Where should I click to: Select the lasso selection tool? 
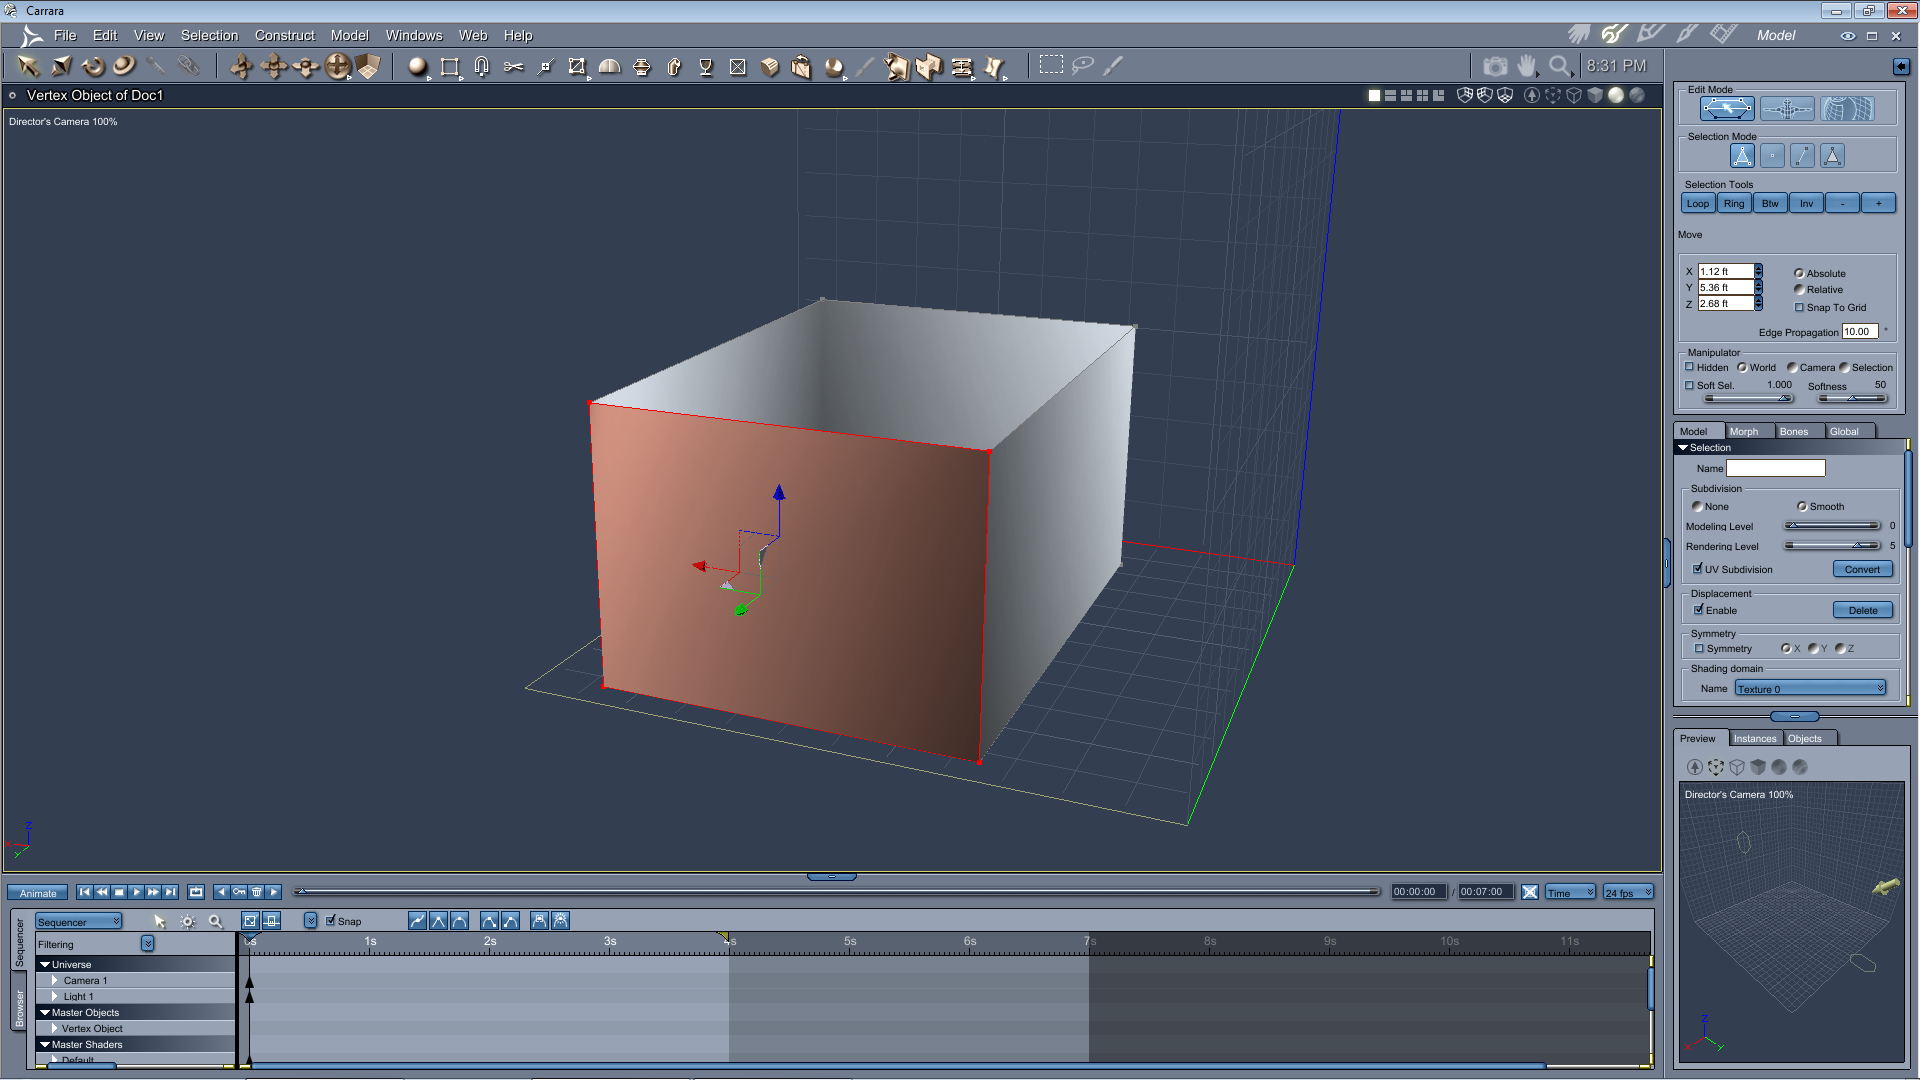click(1083, 66)
